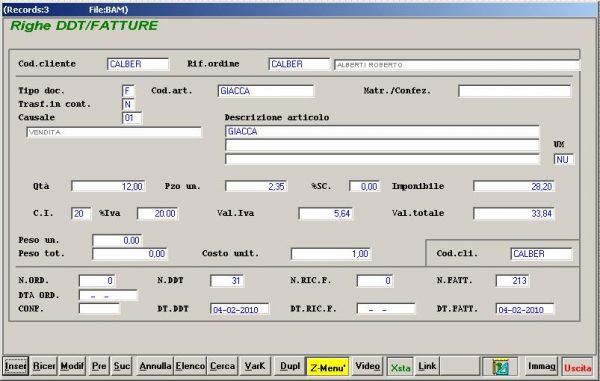Click the VENDITA description field
The image size is (600, 381).
coord(114,132)
